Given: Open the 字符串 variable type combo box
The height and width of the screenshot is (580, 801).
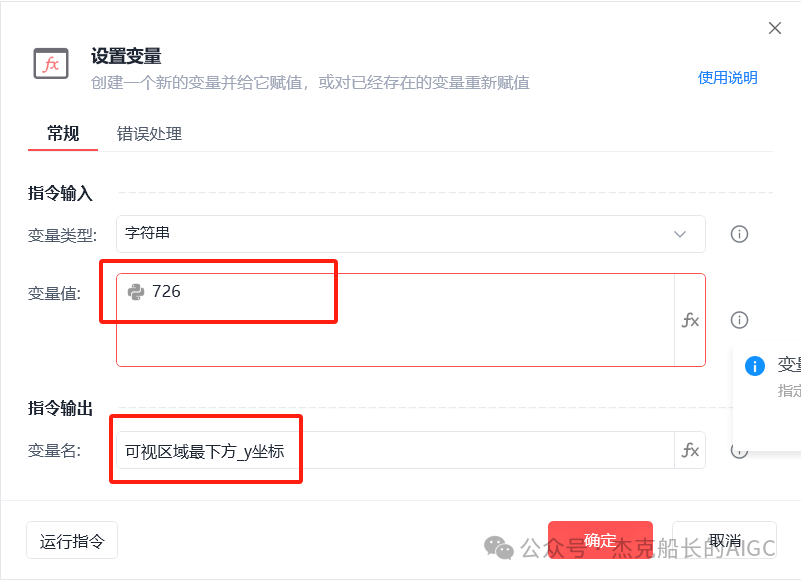Looking at the screenshot, I should [411, 234].
